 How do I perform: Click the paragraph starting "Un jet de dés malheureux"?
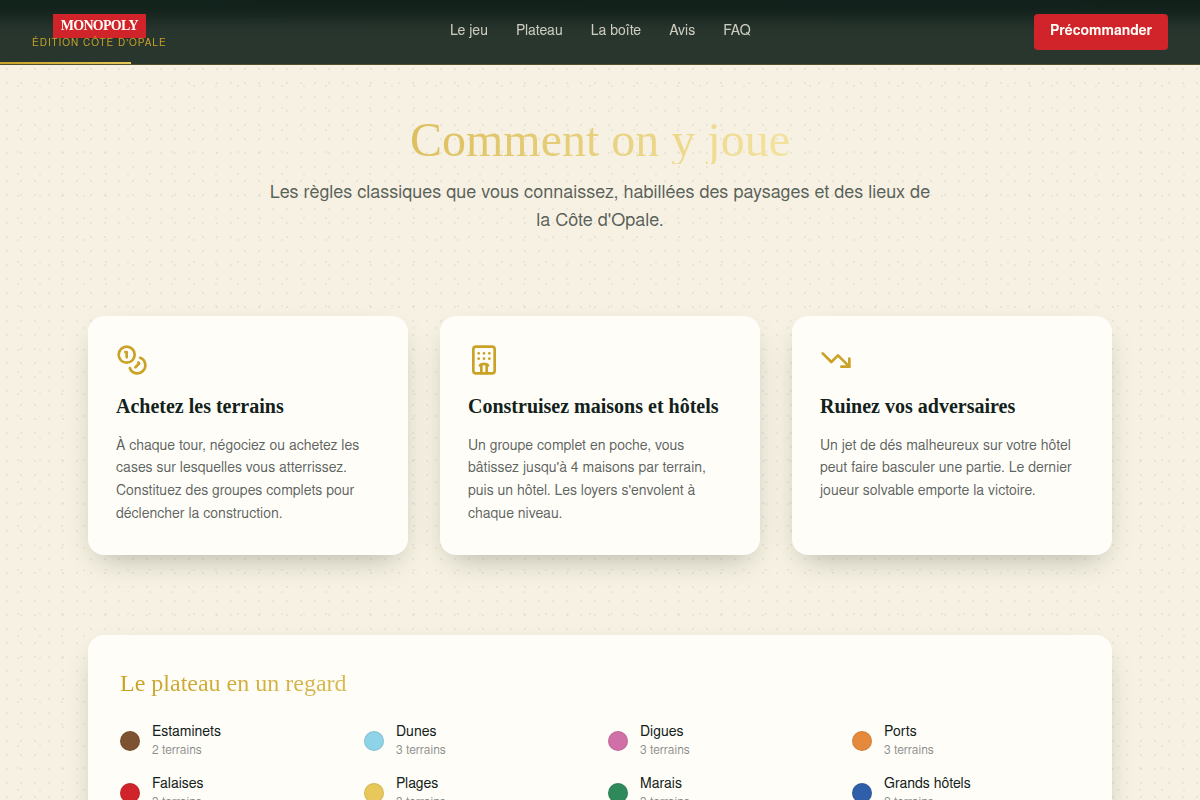(946, 468)
